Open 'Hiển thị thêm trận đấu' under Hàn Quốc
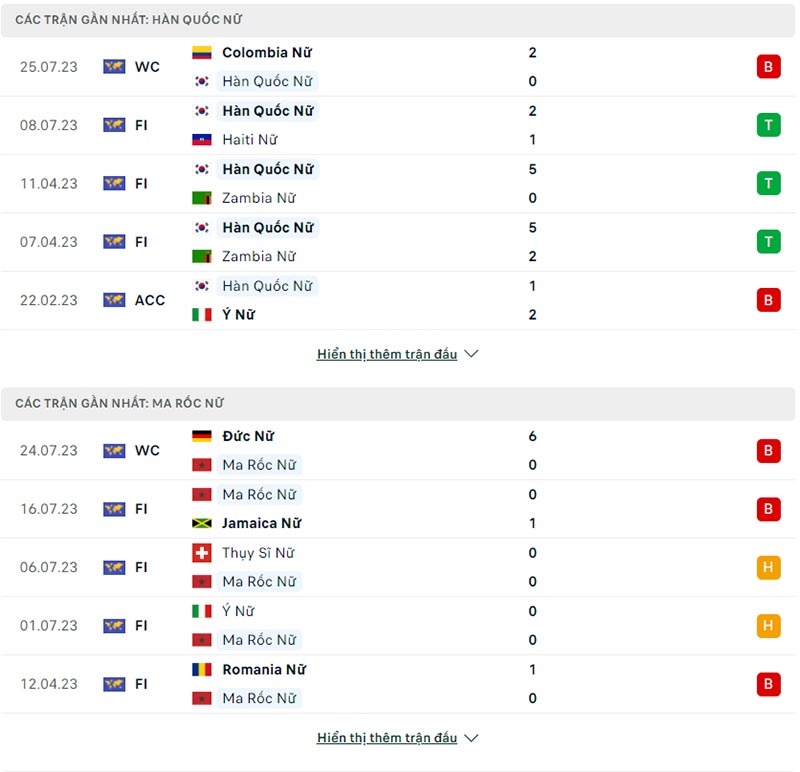This screenshot has width=800, height=772. tap(387, 354)
